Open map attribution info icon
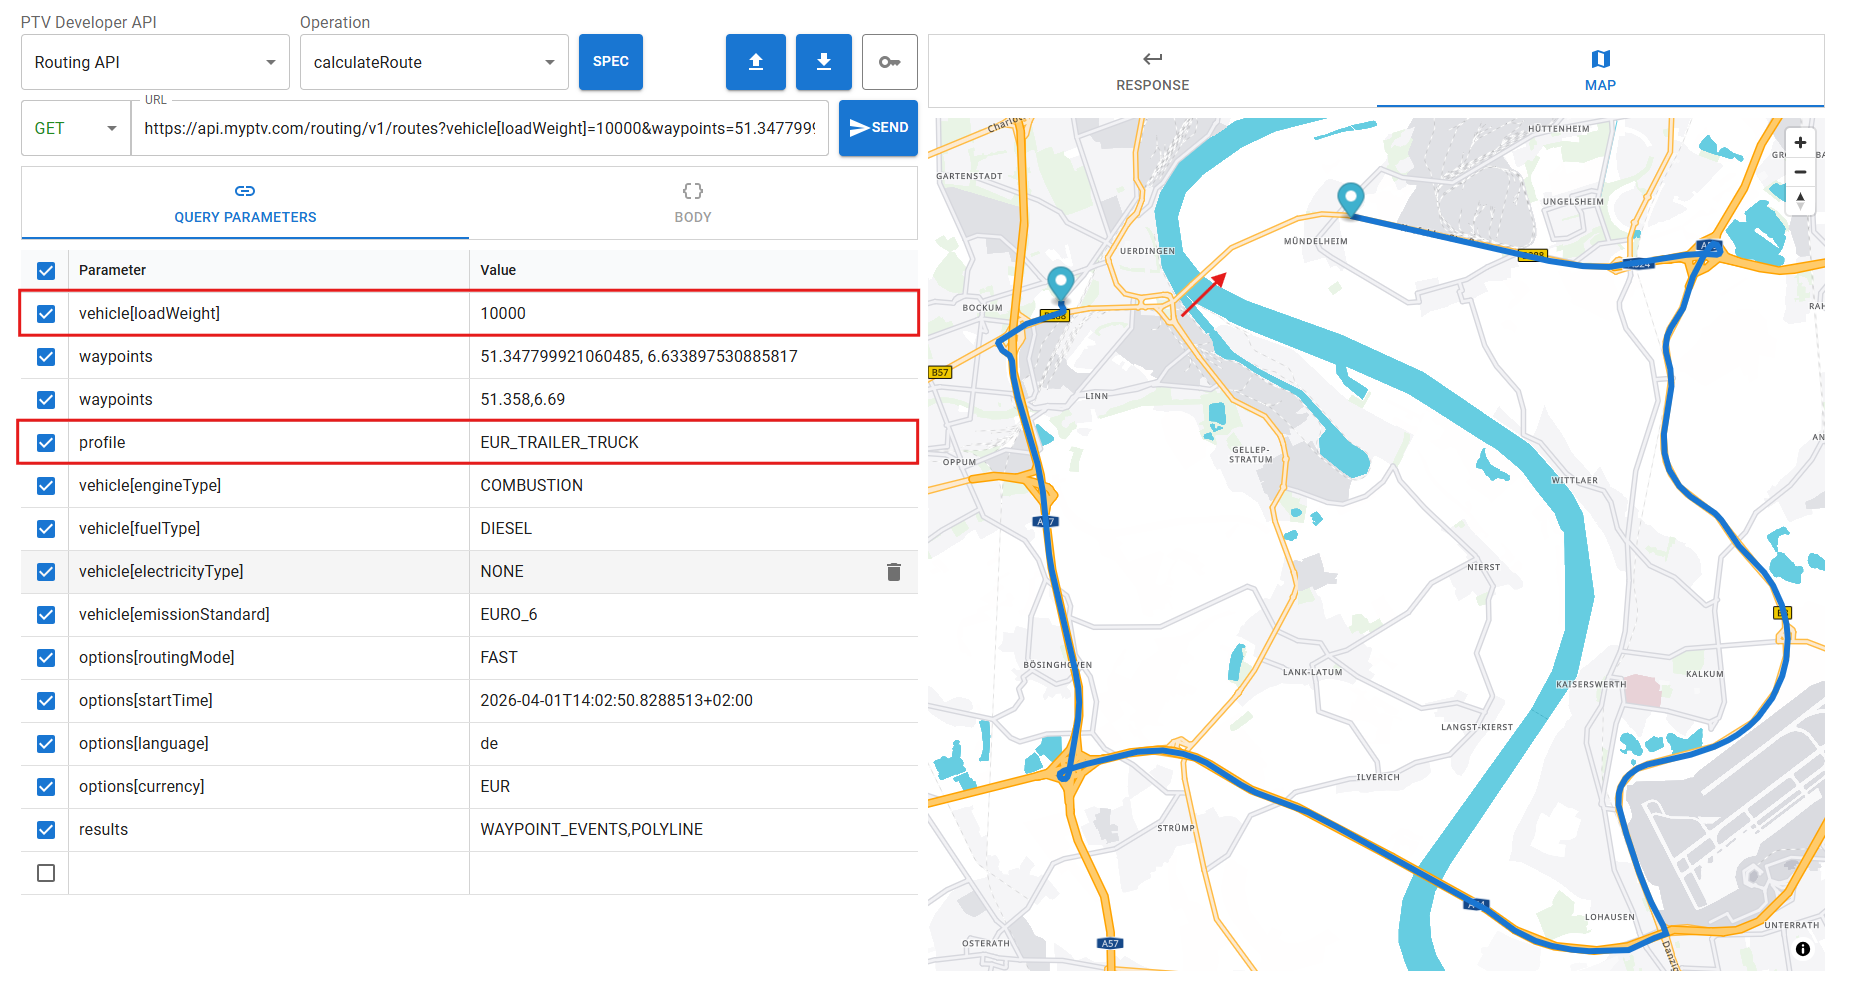The image size is (1850, 985). click(x=1802, y=949)
